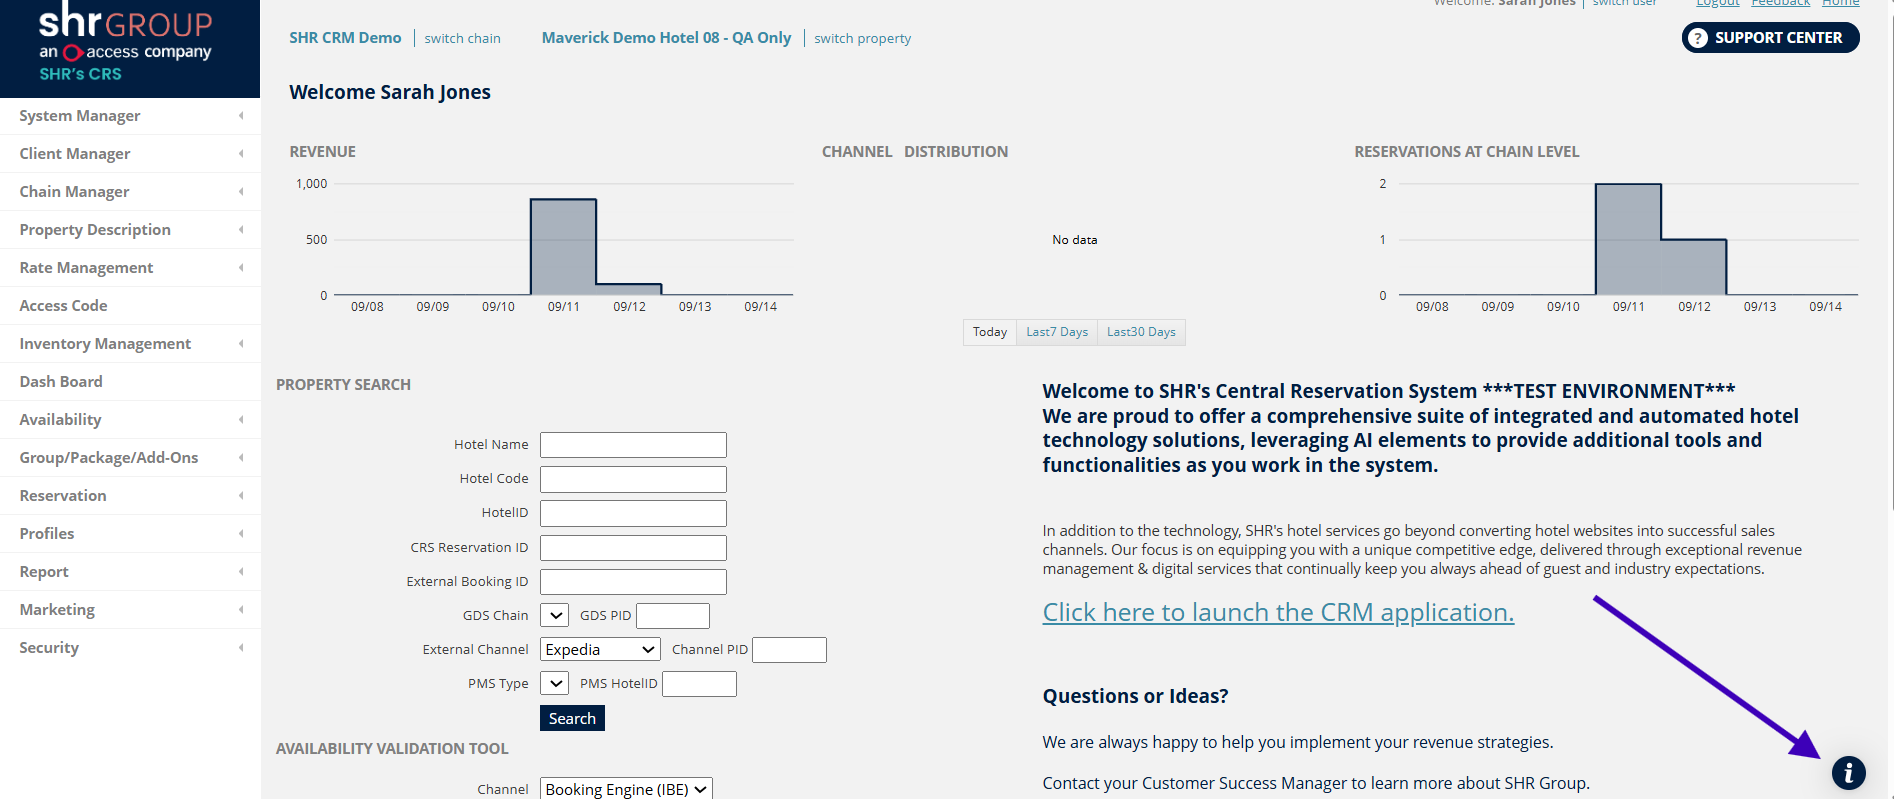The height and width of the screenshot is (799, 1894).
Task: Expand Report menu
Action: pyautogui.click(x=130, y=572)
